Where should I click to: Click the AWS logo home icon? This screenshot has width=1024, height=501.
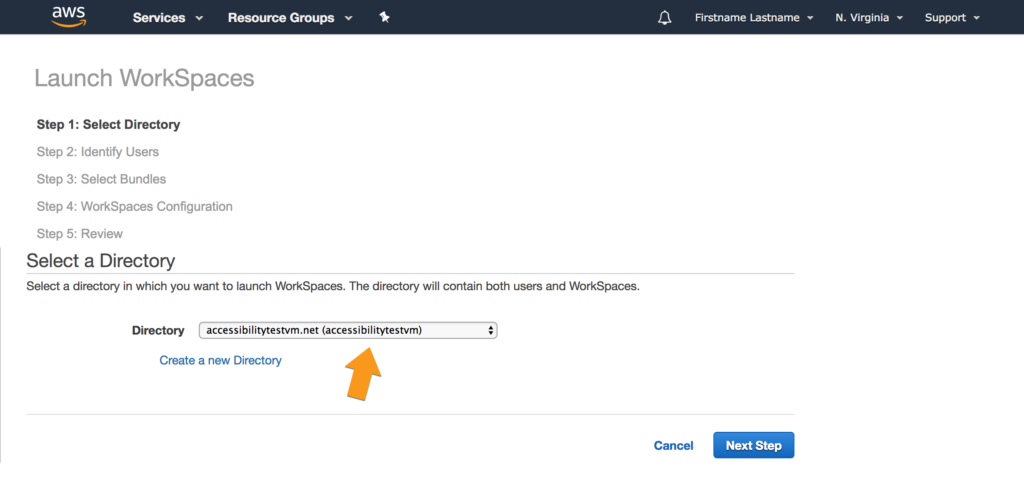coord(69,17)
